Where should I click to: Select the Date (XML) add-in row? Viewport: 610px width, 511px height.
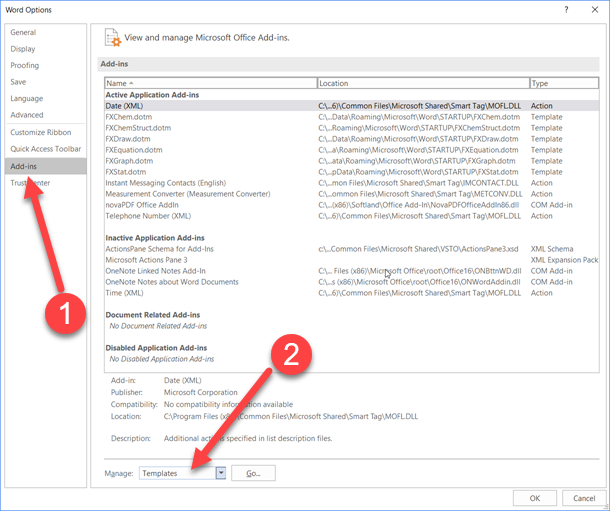coord(352,106)
